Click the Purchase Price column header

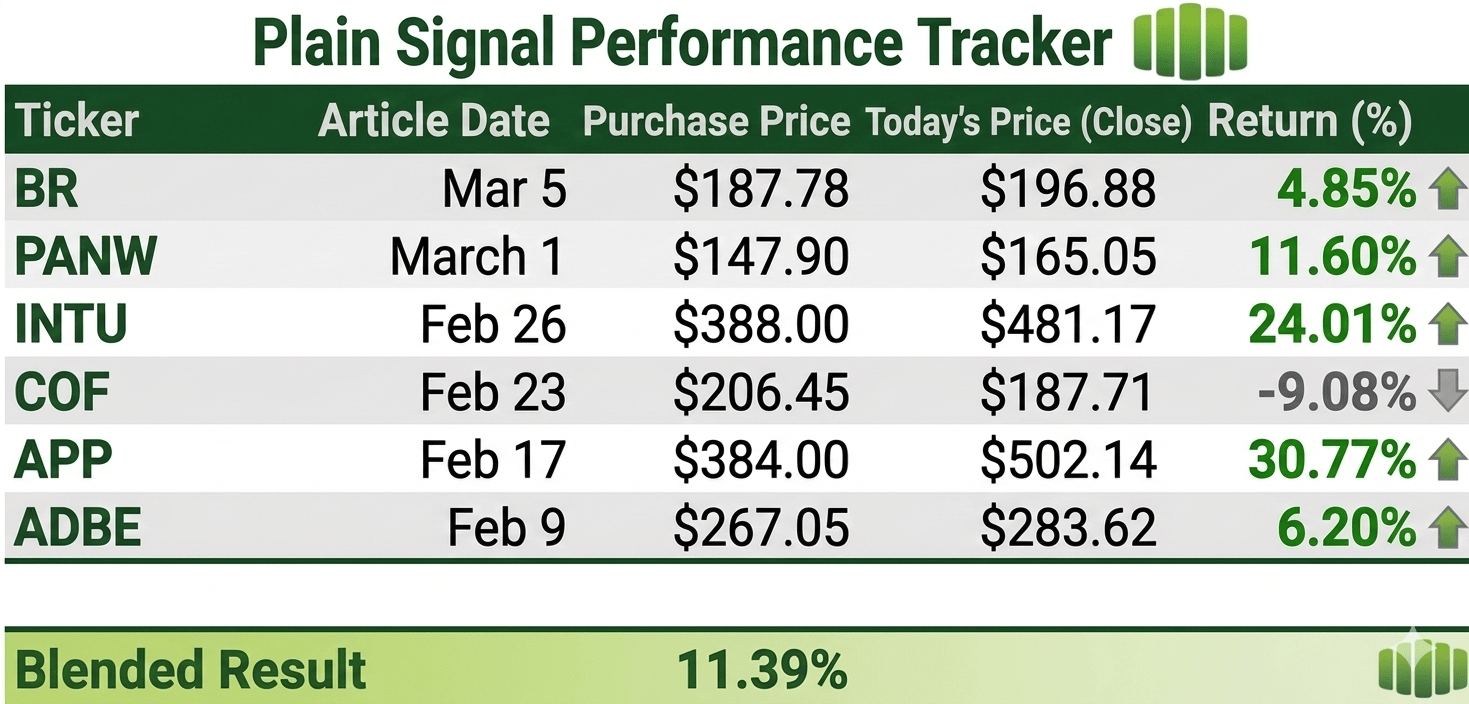click(716, 121)
